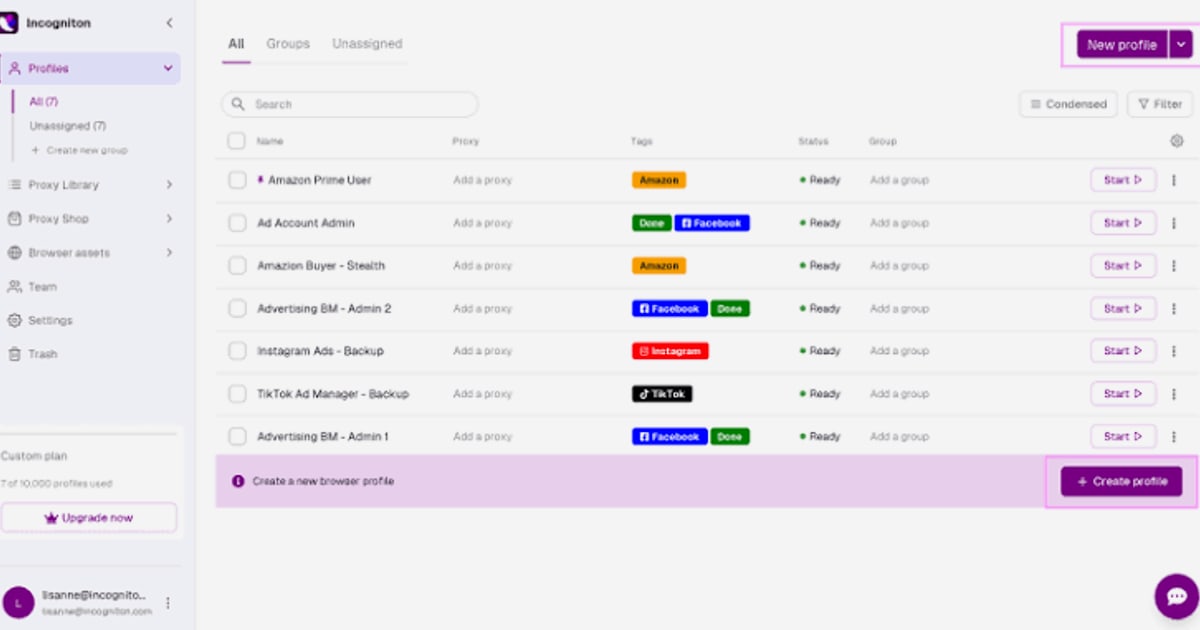The image size is (1200, 630).
Task: Tick the checkbox for Advertising BM - Admin 2
Action: (237, 309)
